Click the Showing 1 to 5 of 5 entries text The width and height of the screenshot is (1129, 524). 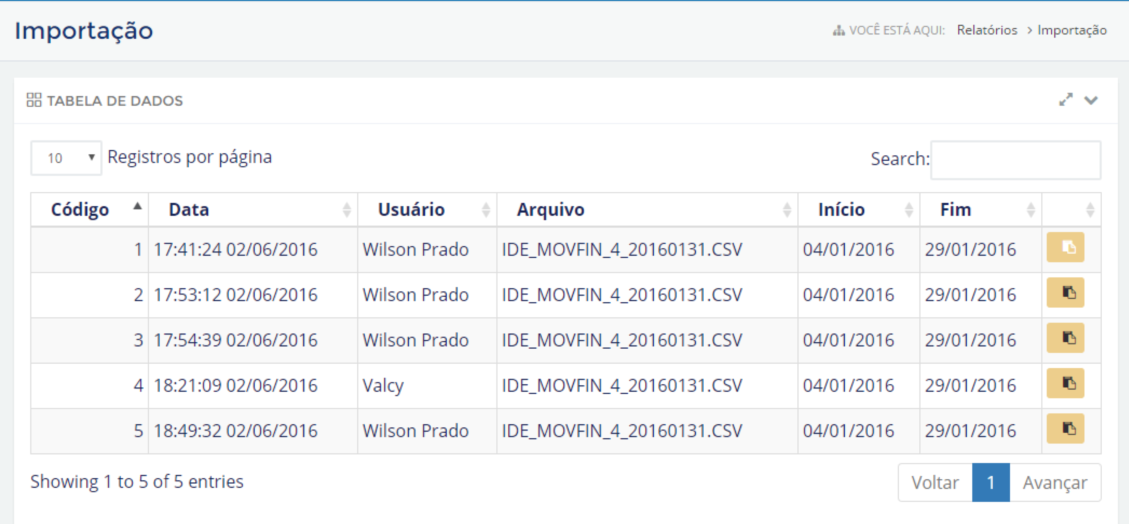coord(137,482)
